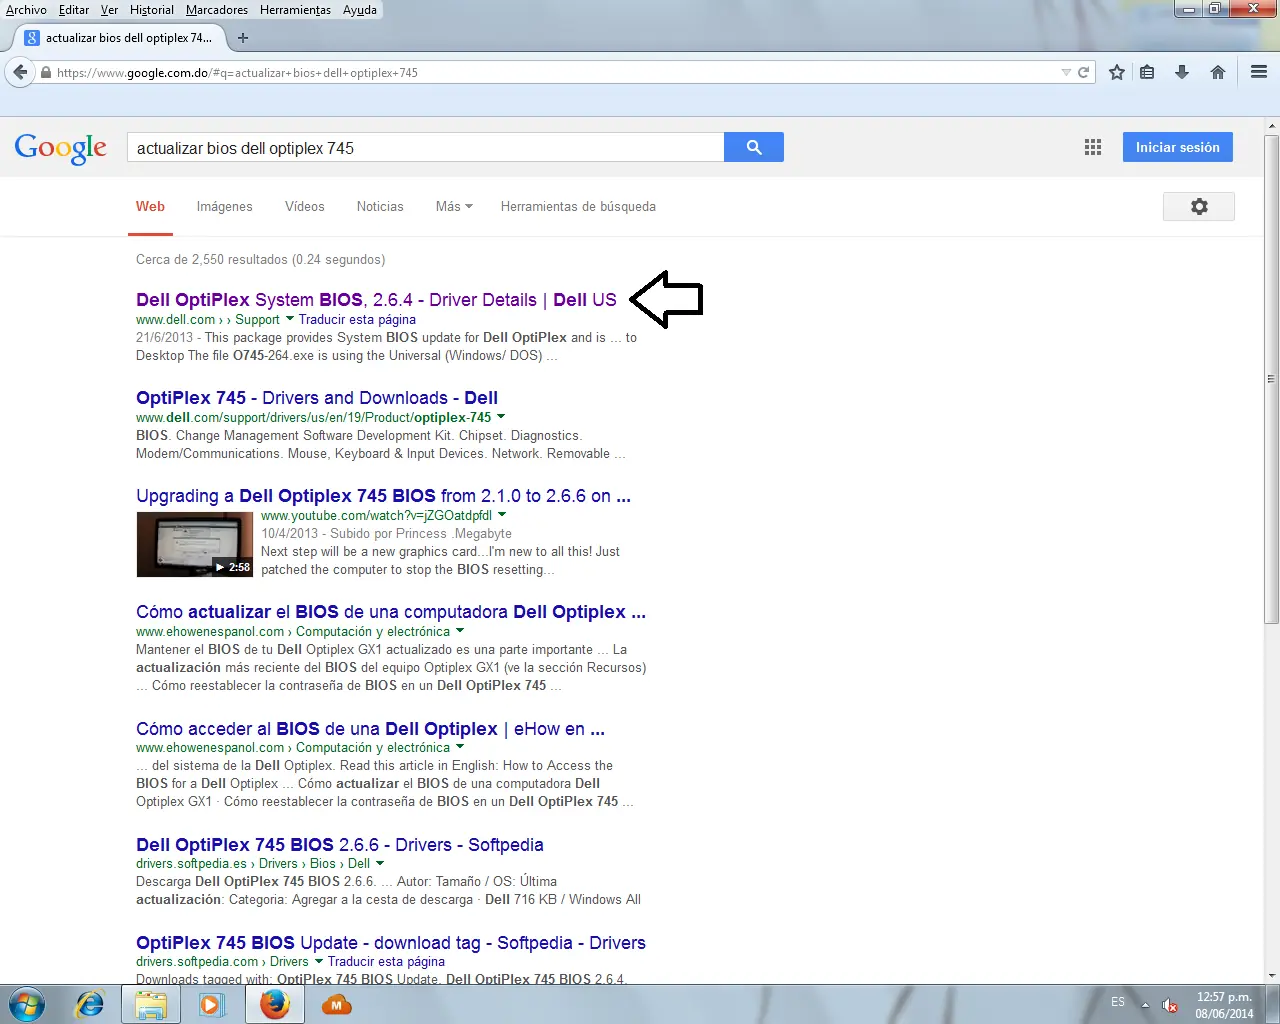1280x1024 pixels.
Task: Open Windows Media Player from the taskbar
Action: [x=212, y=1004]
